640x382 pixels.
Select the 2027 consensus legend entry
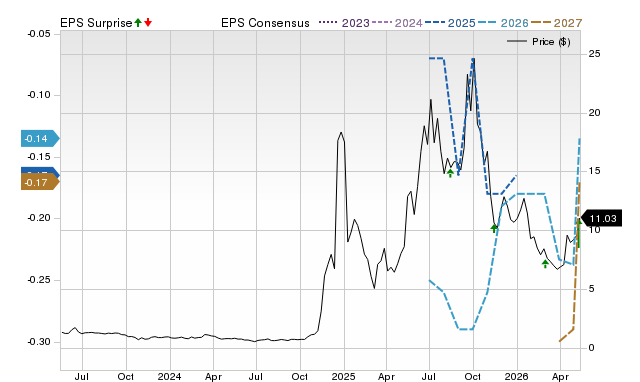click(x=556, y=23)
